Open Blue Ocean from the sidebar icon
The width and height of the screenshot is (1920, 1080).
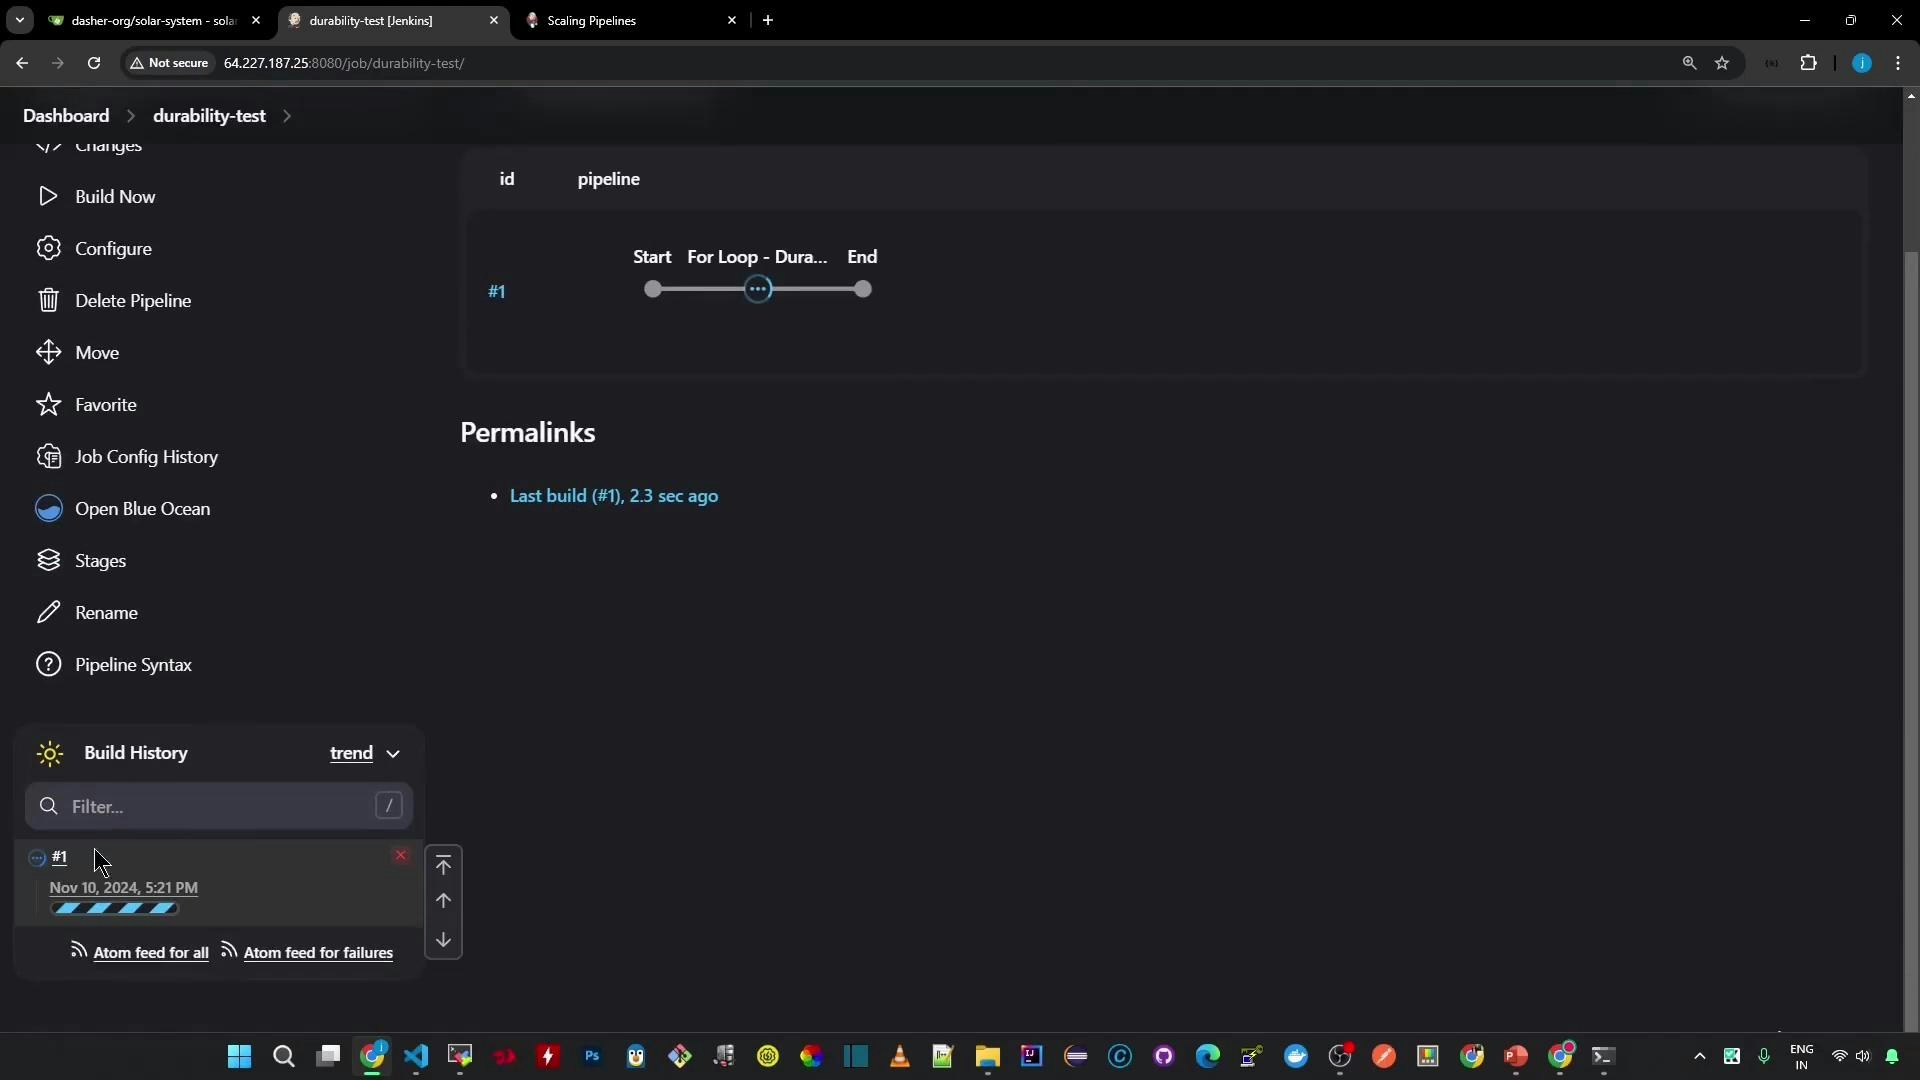tap(48, 508)
